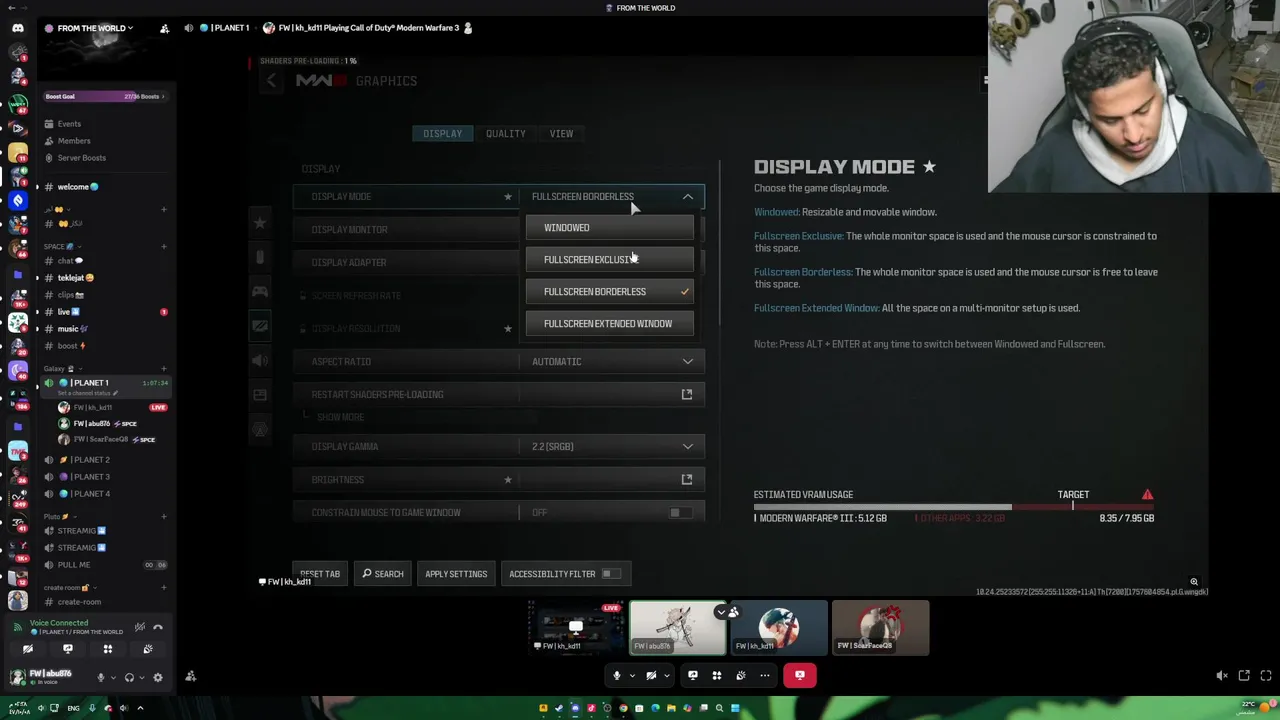
Task: Click the Estimated VRAM Usage bar
Action: point(953,506)
